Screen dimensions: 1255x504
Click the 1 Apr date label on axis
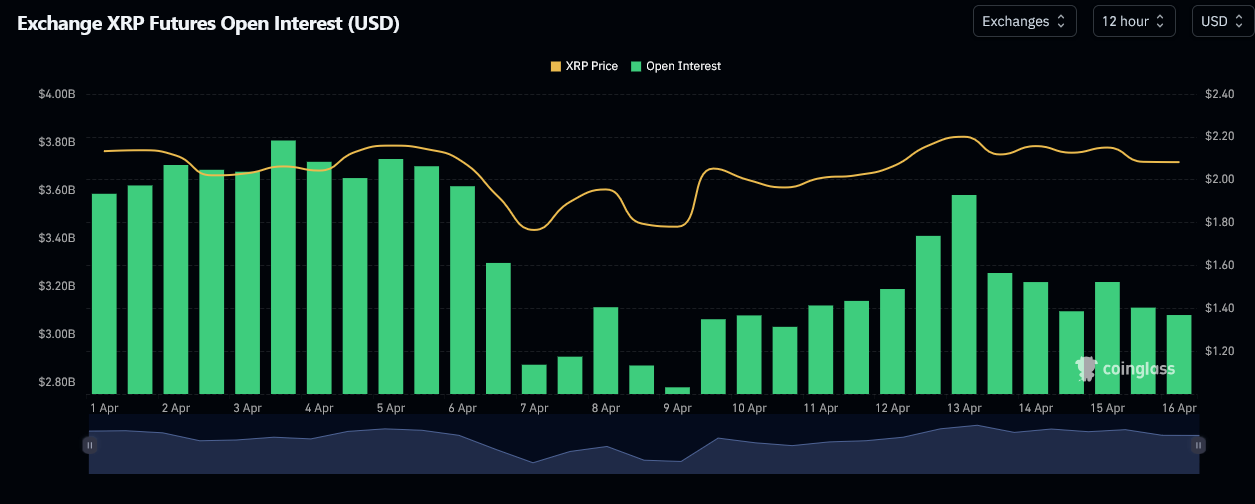pos(104,408)
